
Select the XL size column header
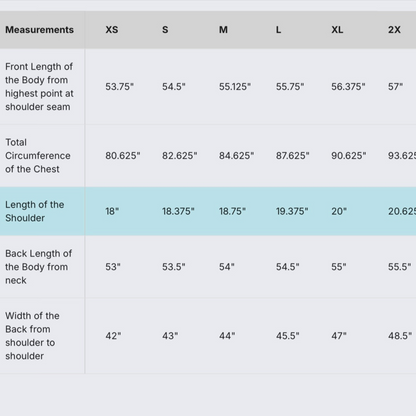pos(337,30)
